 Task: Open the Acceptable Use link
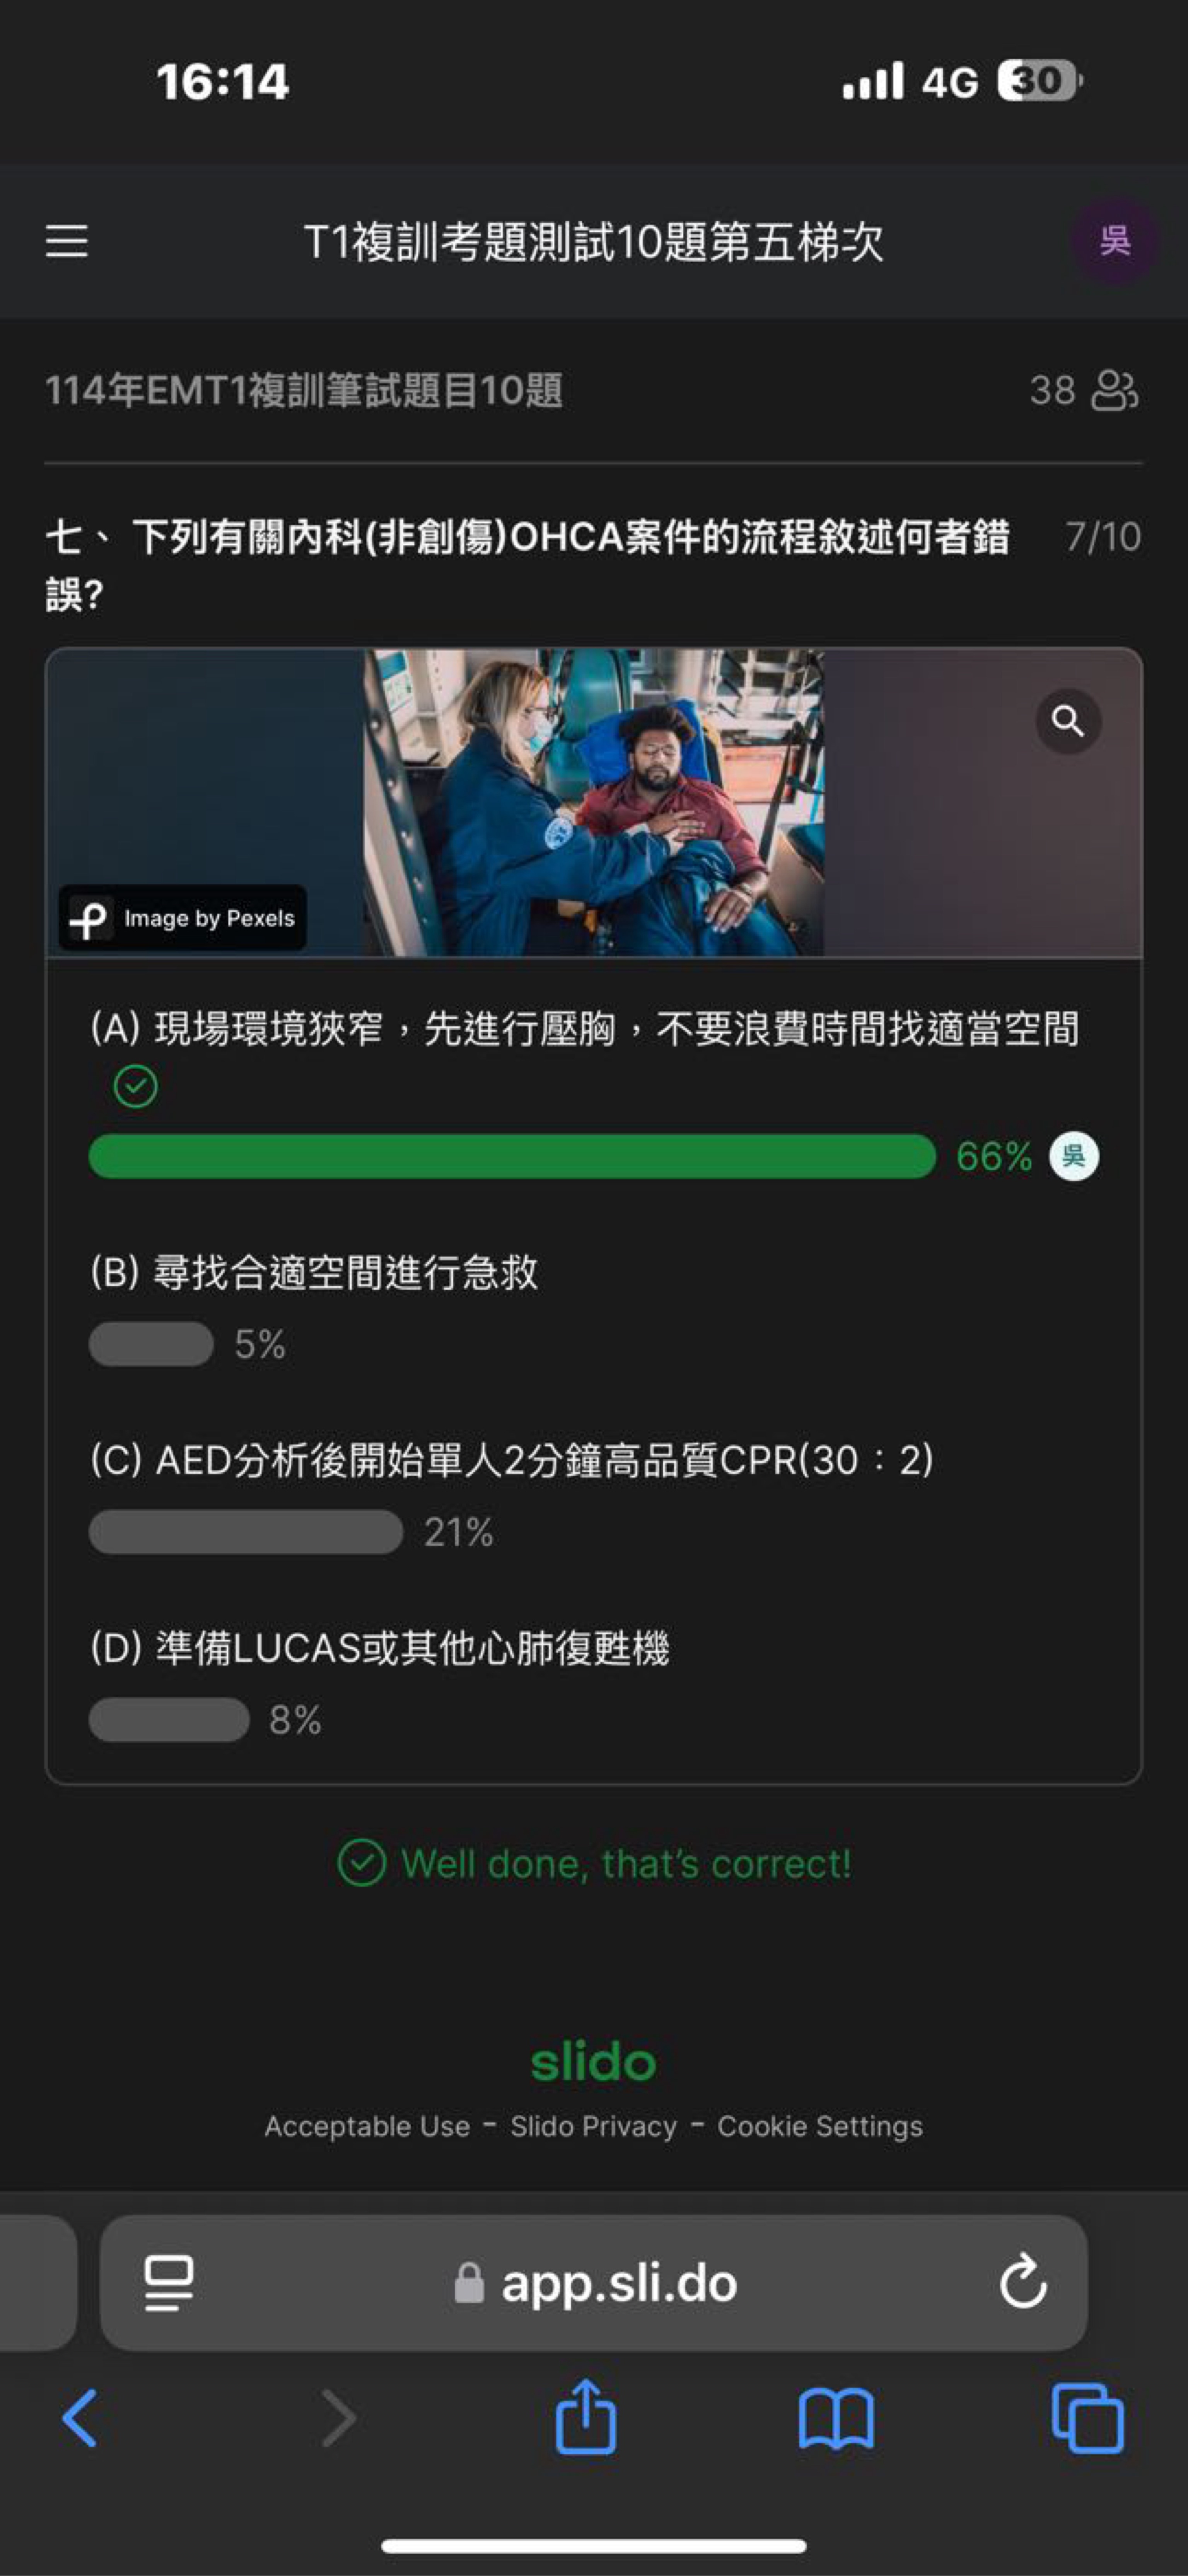tap(367, 2126)
